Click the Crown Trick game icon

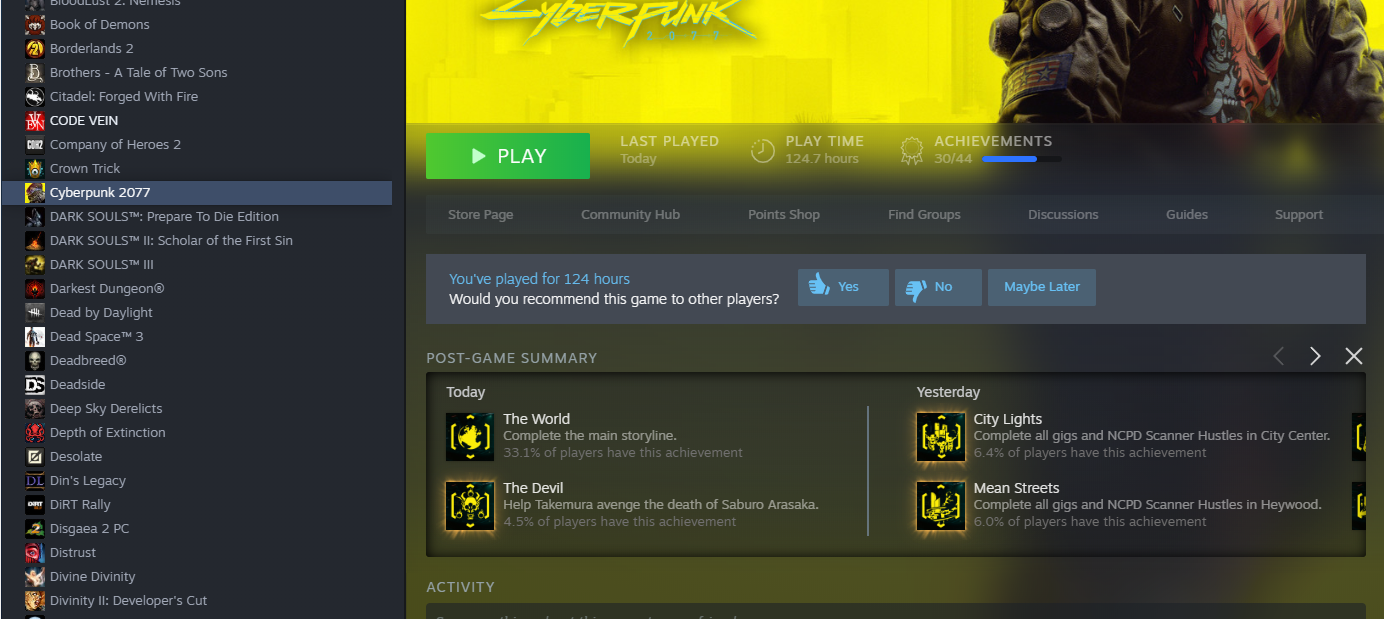pyautogui.click(x=35, y=168)
